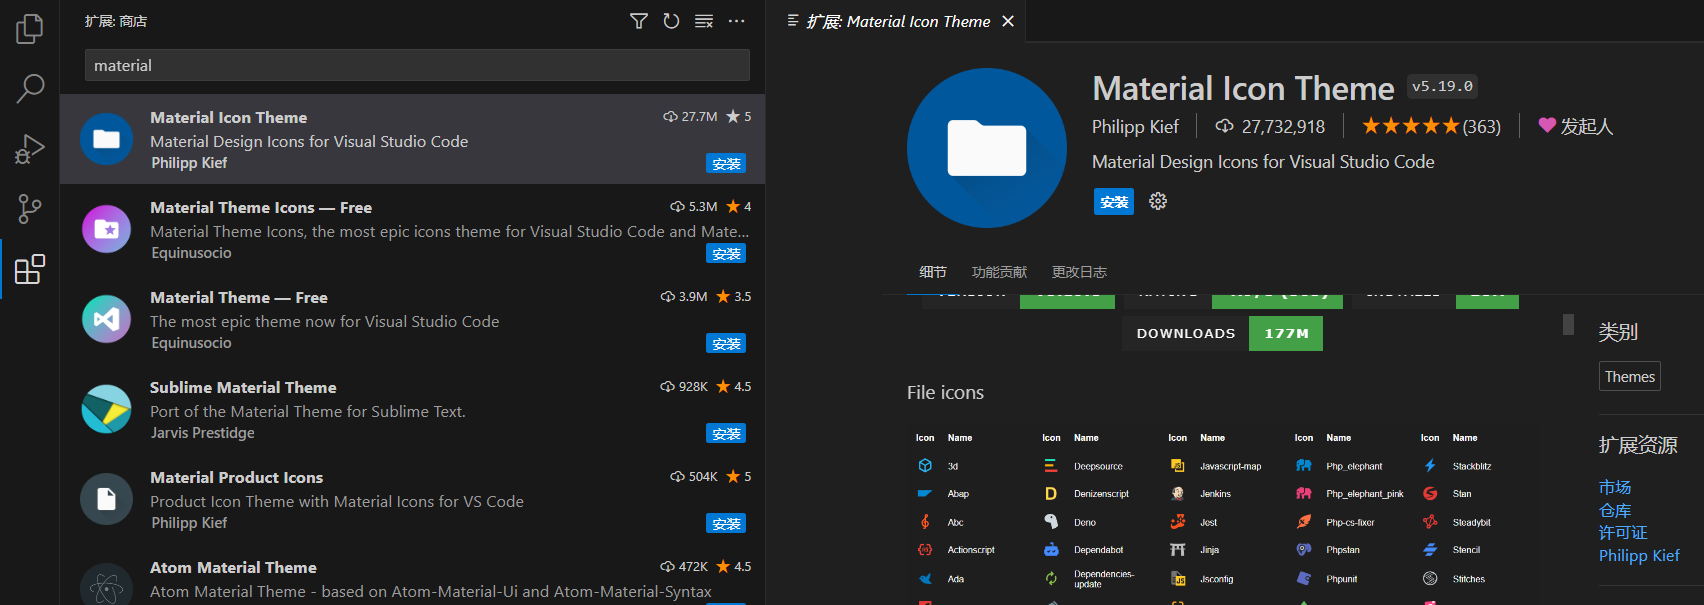The width and height of the screenshot is (1704, 605).
Task: Open Run and Debug view
Action: [30, 149]
